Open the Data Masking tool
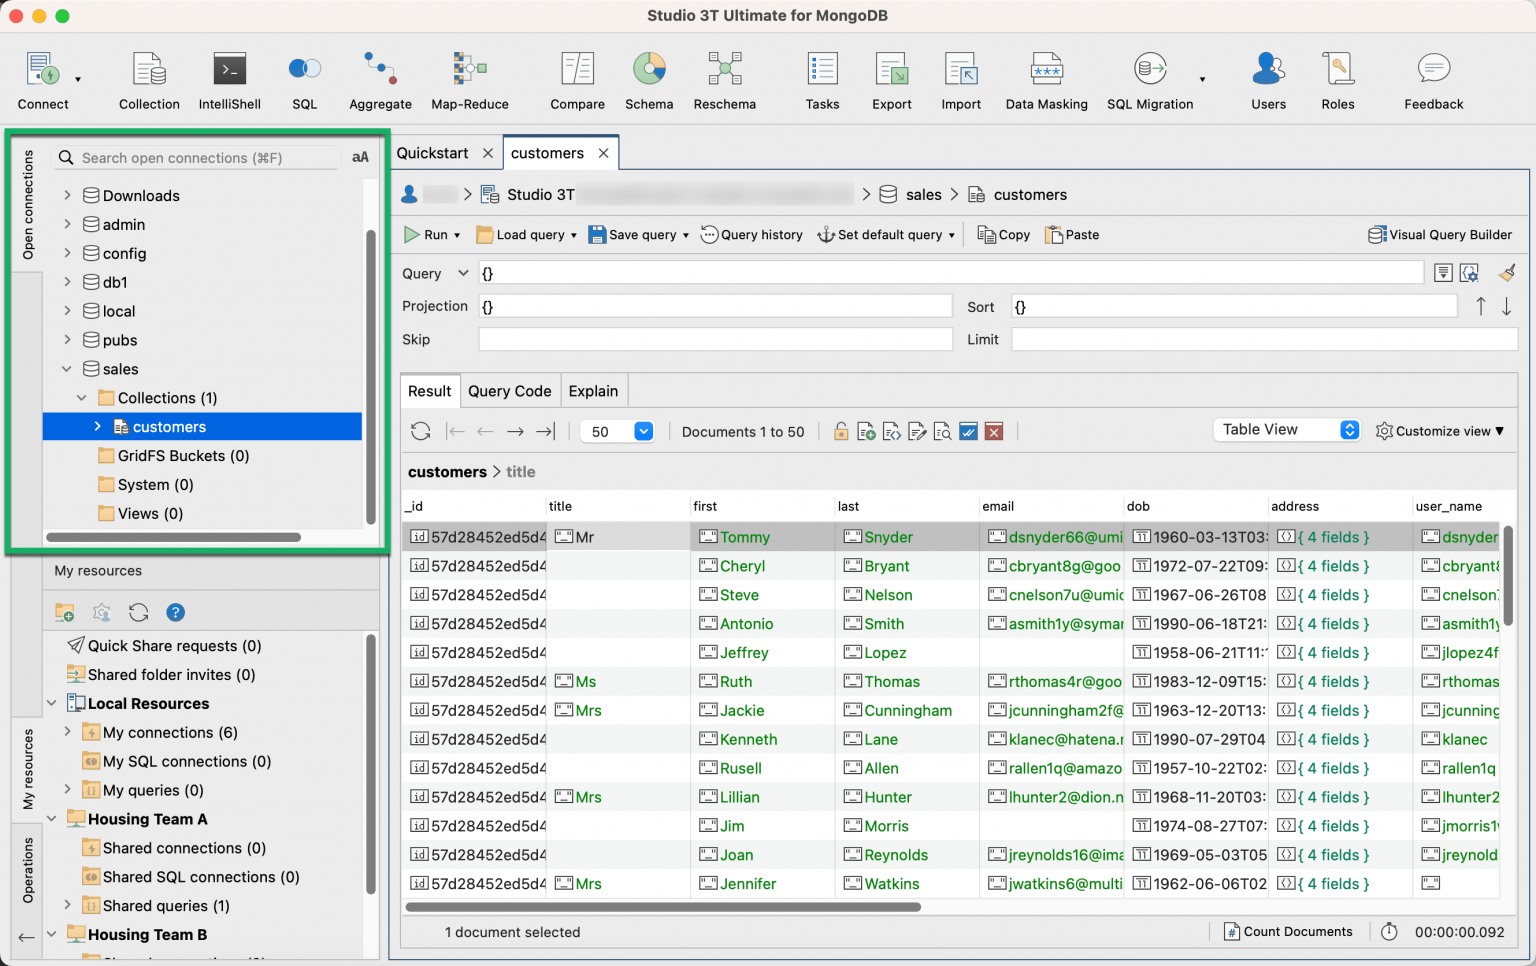The image size is (1536, 966). (x=1046, y=80)
